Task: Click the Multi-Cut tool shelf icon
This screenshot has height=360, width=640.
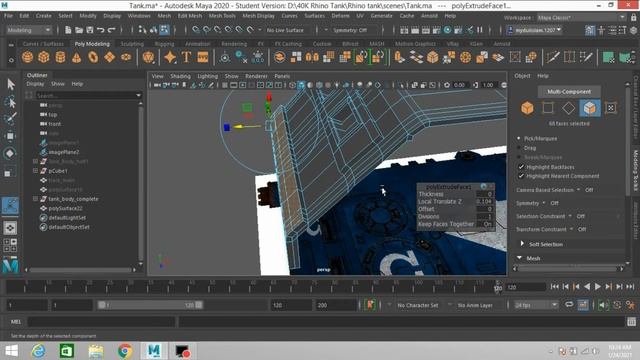Action: coord(553,57)
